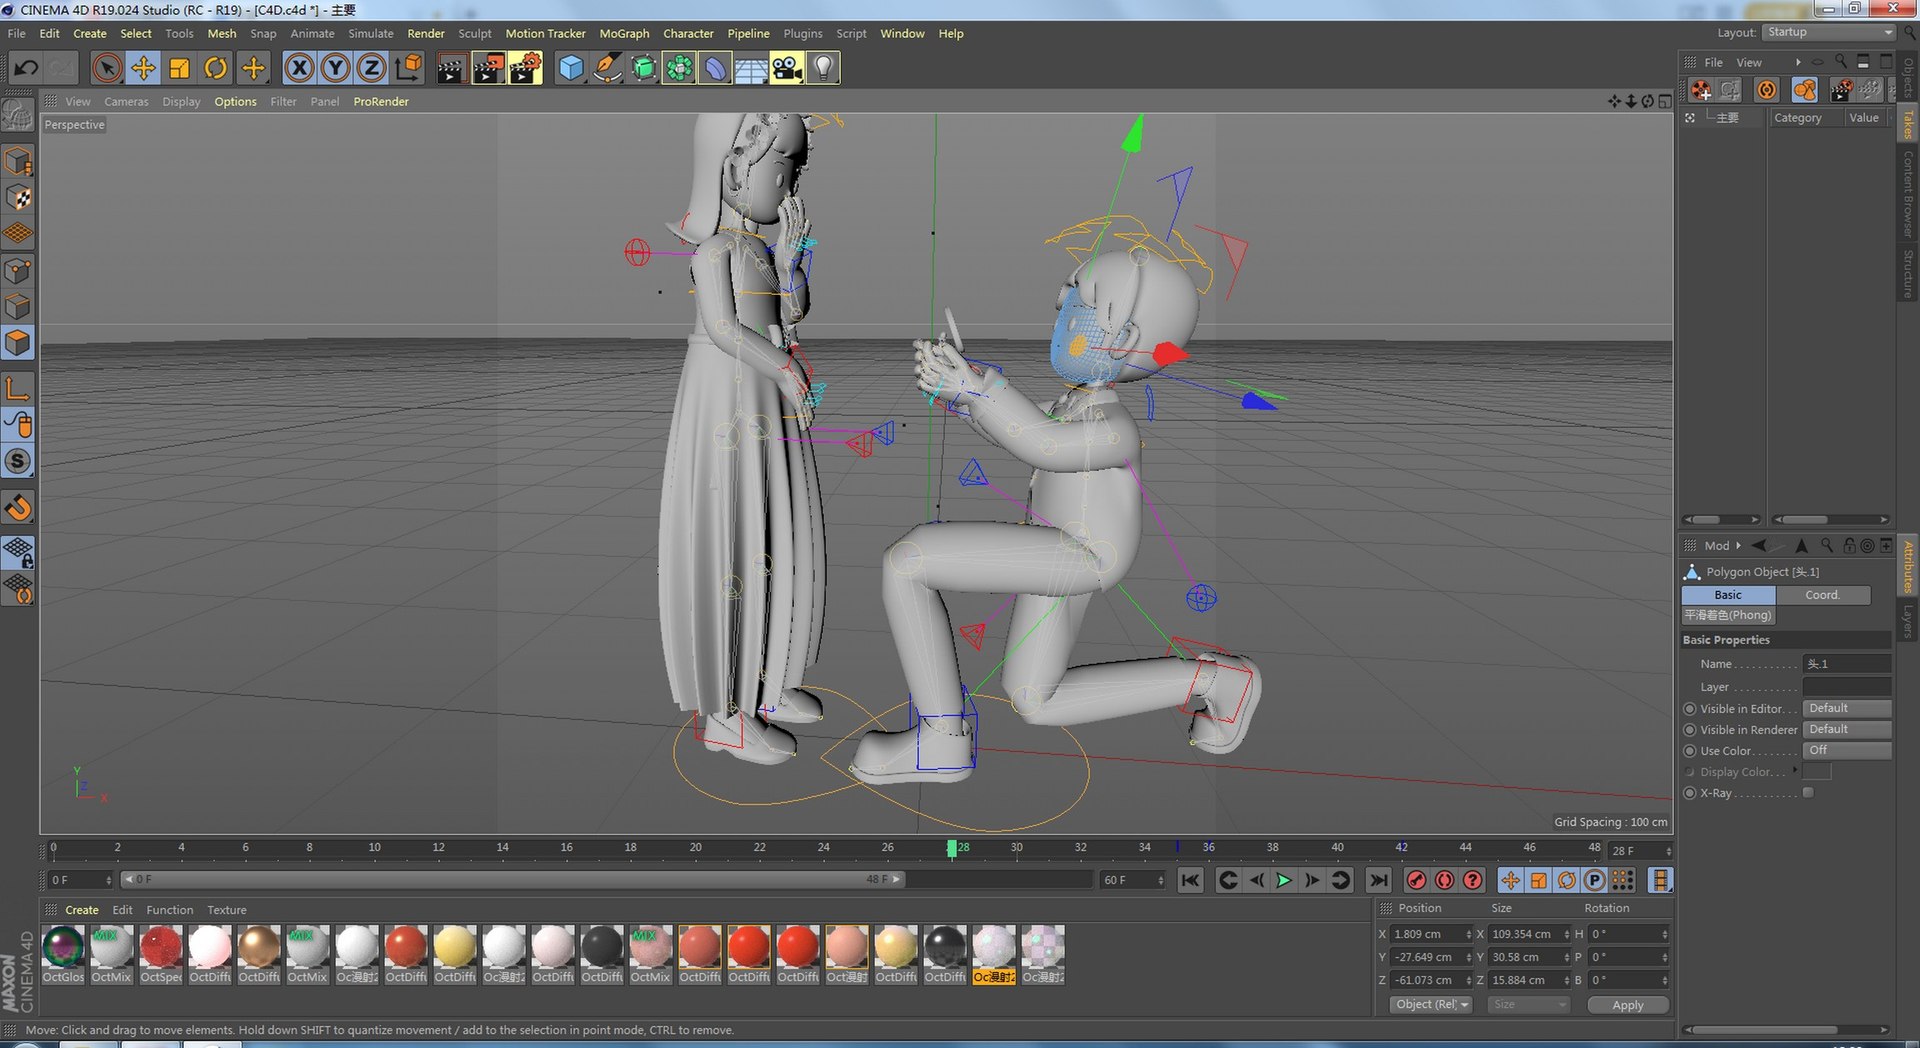Open the MoGraph menu
Viewport: 1920px width, 1048px height.
[x=624, y=33]
